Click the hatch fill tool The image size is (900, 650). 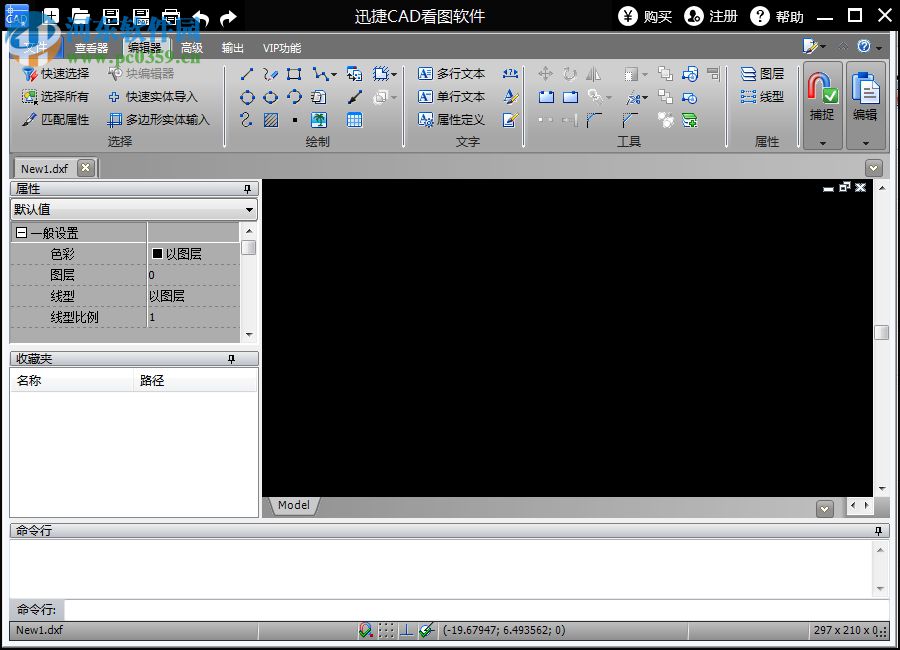(x=271, y=120)
